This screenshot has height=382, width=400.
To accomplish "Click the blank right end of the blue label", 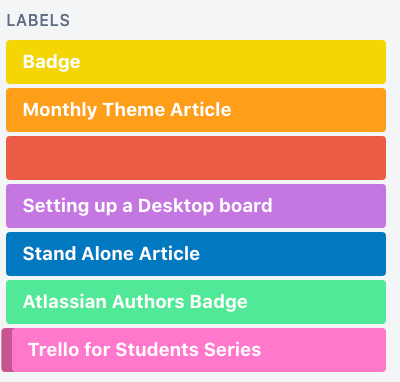I will coord(293,254).
